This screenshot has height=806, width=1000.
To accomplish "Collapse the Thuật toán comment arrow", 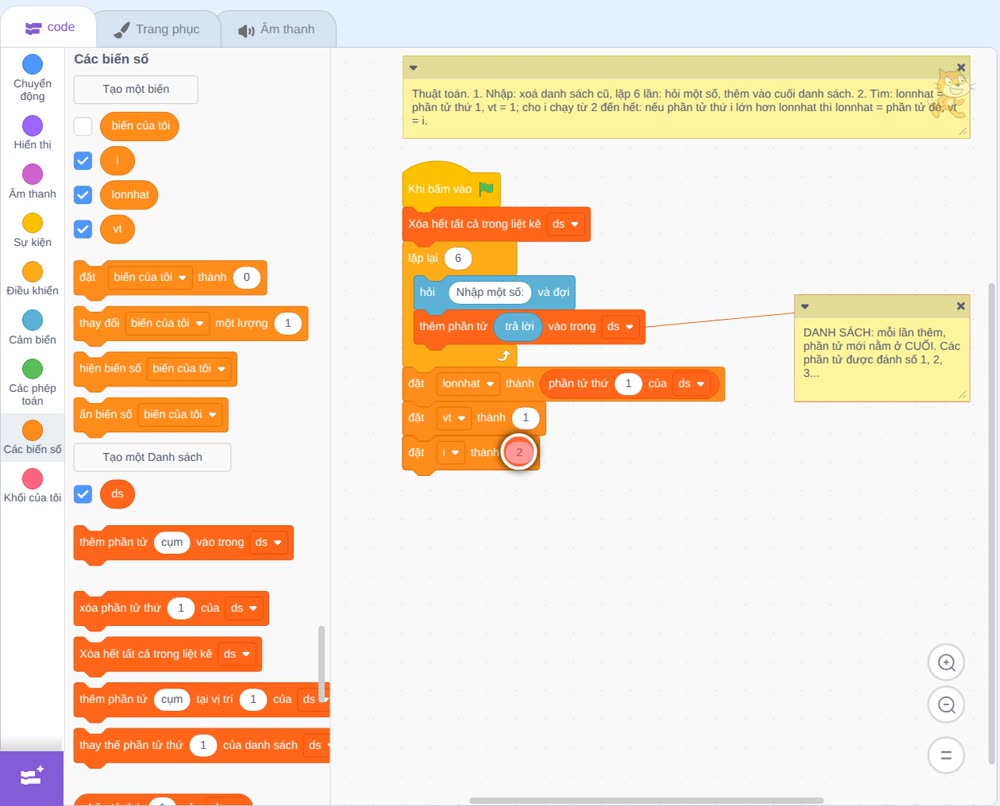I will 413,68.
